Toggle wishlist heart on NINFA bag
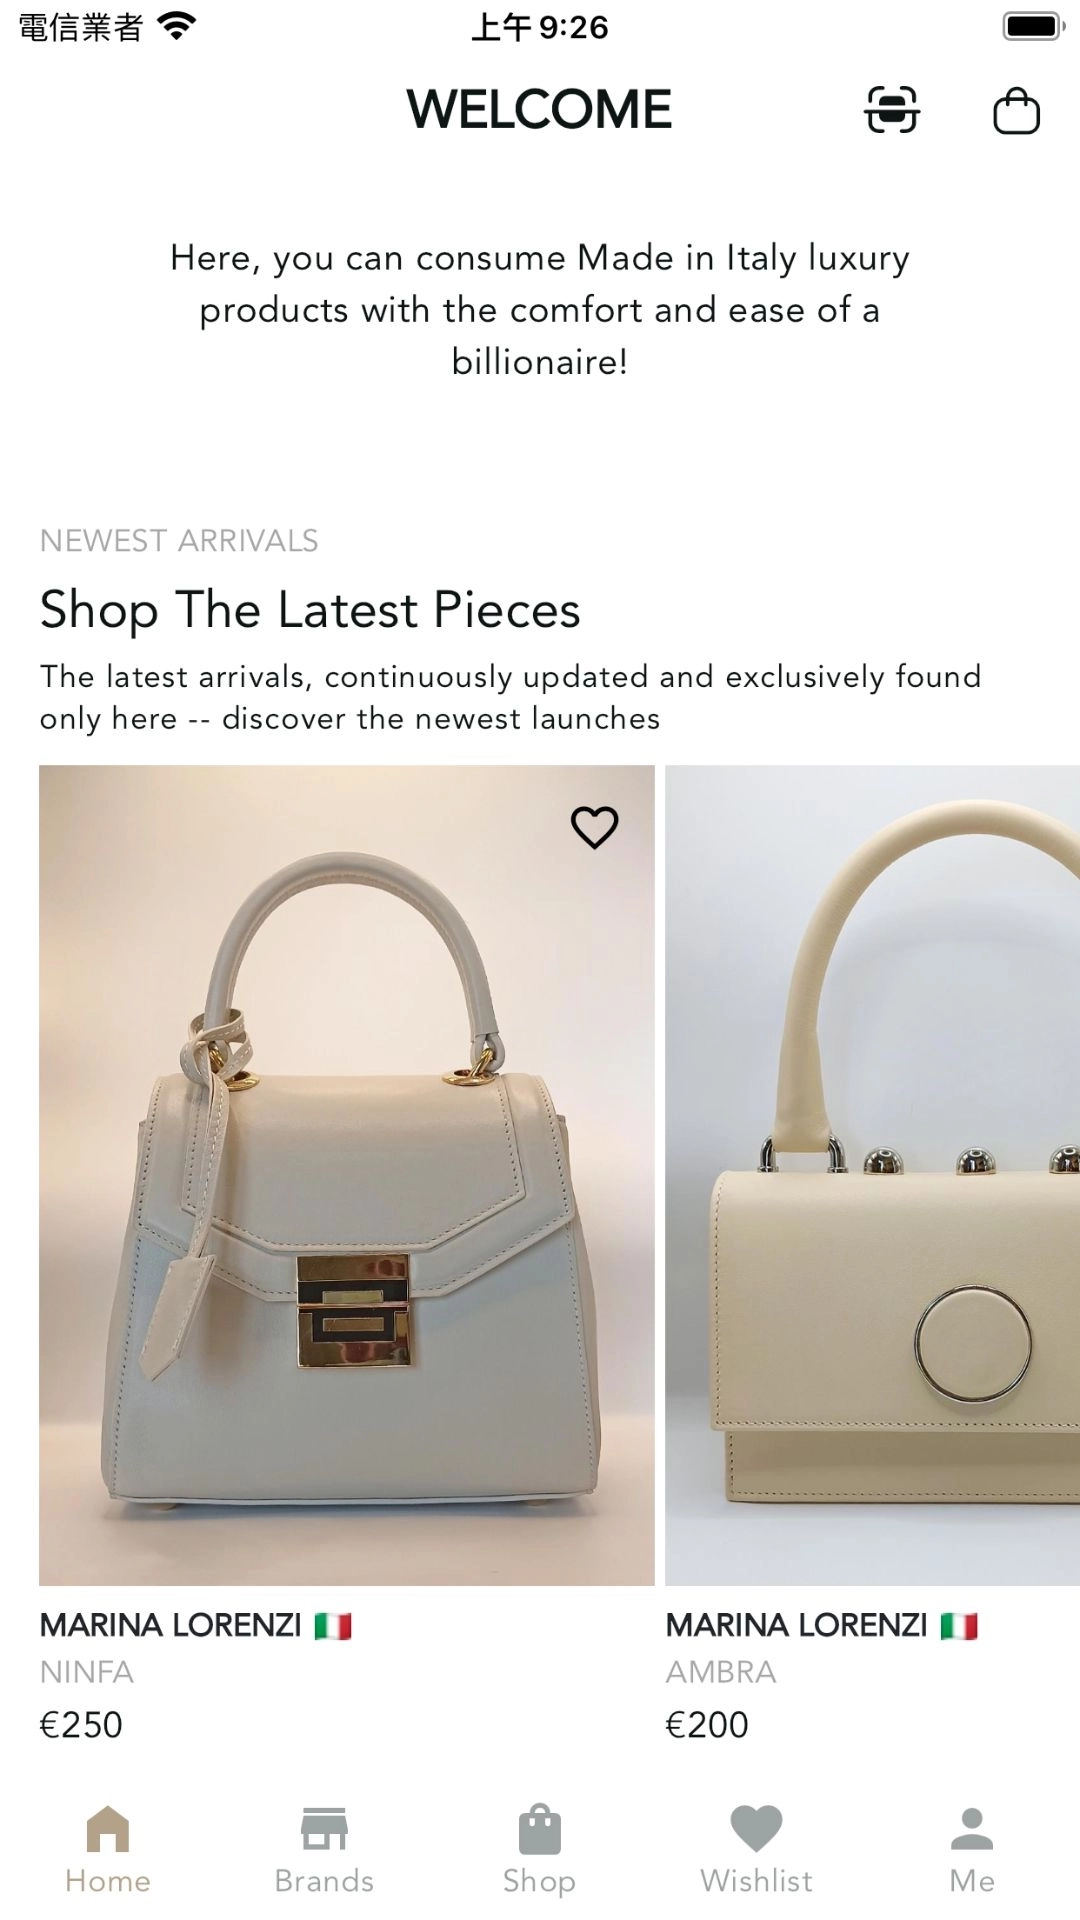Viewport: 1080px width, 1920px height. coord(594,827)
